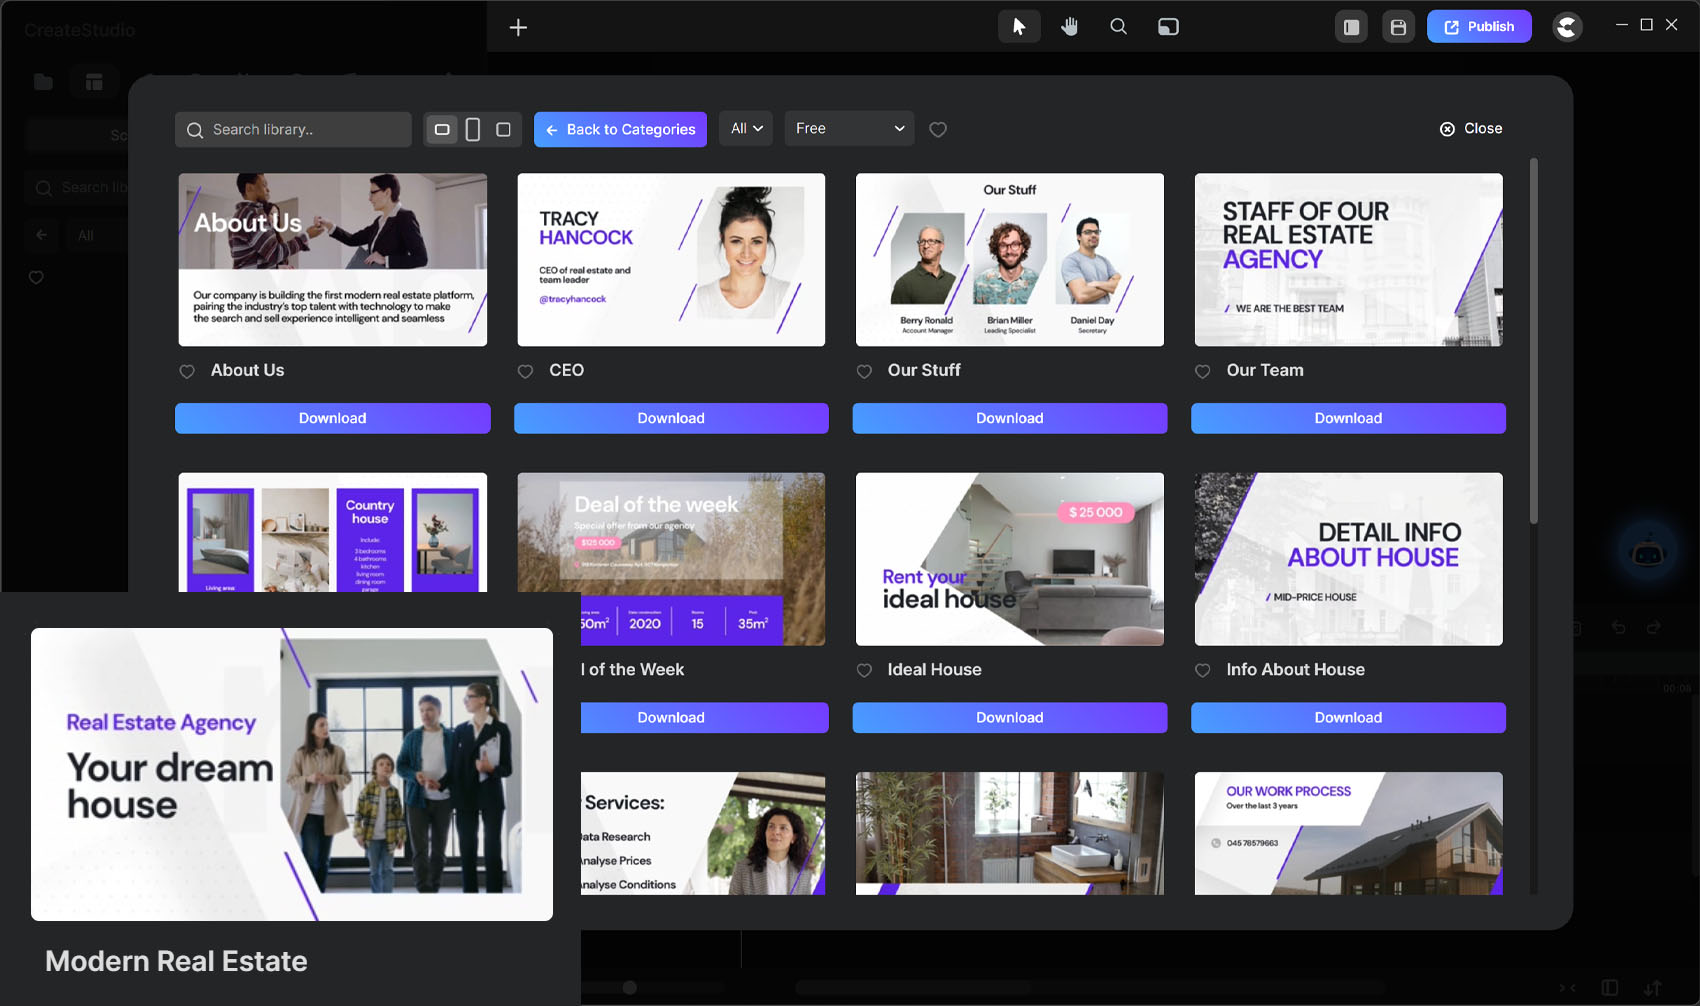
Task: Favorite the Our Team template
Action: pos(1203,371)
